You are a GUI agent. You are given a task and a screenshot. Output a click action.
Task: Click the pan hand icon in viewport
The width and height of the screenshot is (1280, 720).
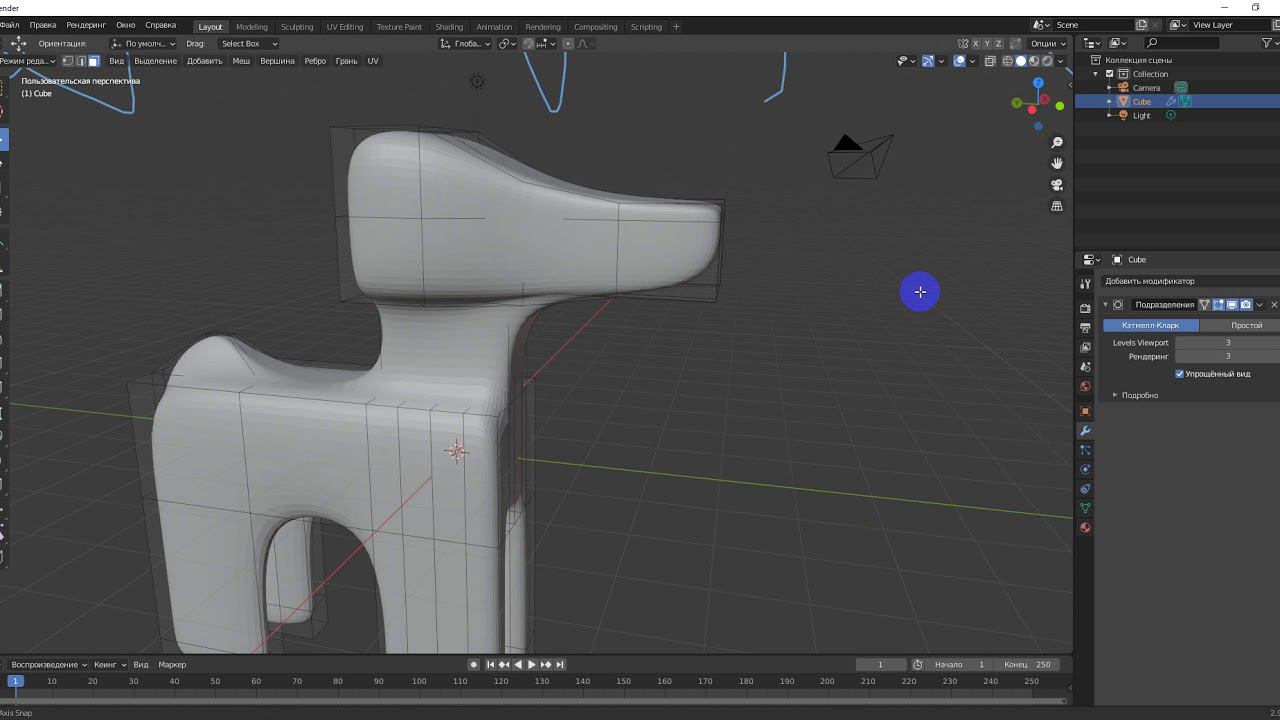click(1057, 163)
